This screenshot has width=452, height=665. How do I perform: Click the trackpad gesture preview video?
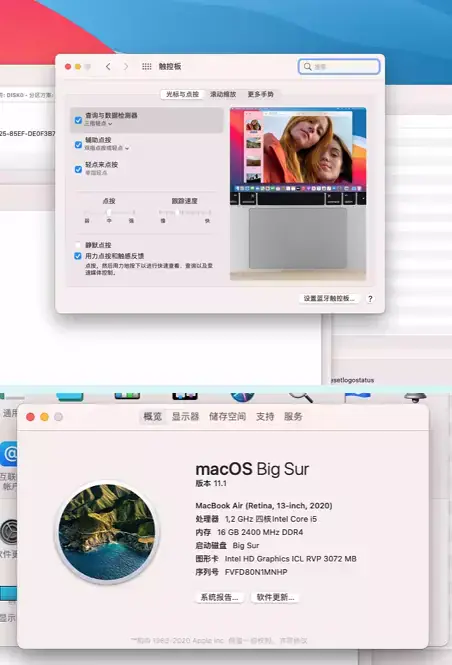pos(298,193)
